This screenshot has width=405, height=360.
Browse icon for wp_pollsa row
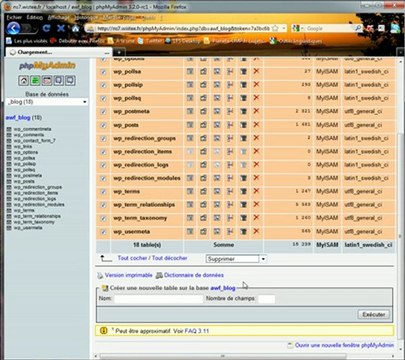click(x=190, y=71)
